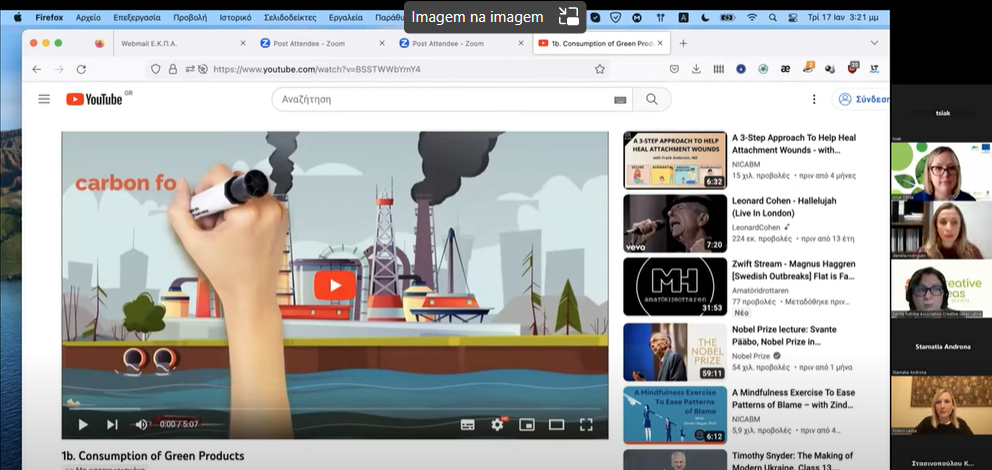The image size is (992, 470).
Task: Open YouTube three-dot settings menu
Action: pos(814,99)
